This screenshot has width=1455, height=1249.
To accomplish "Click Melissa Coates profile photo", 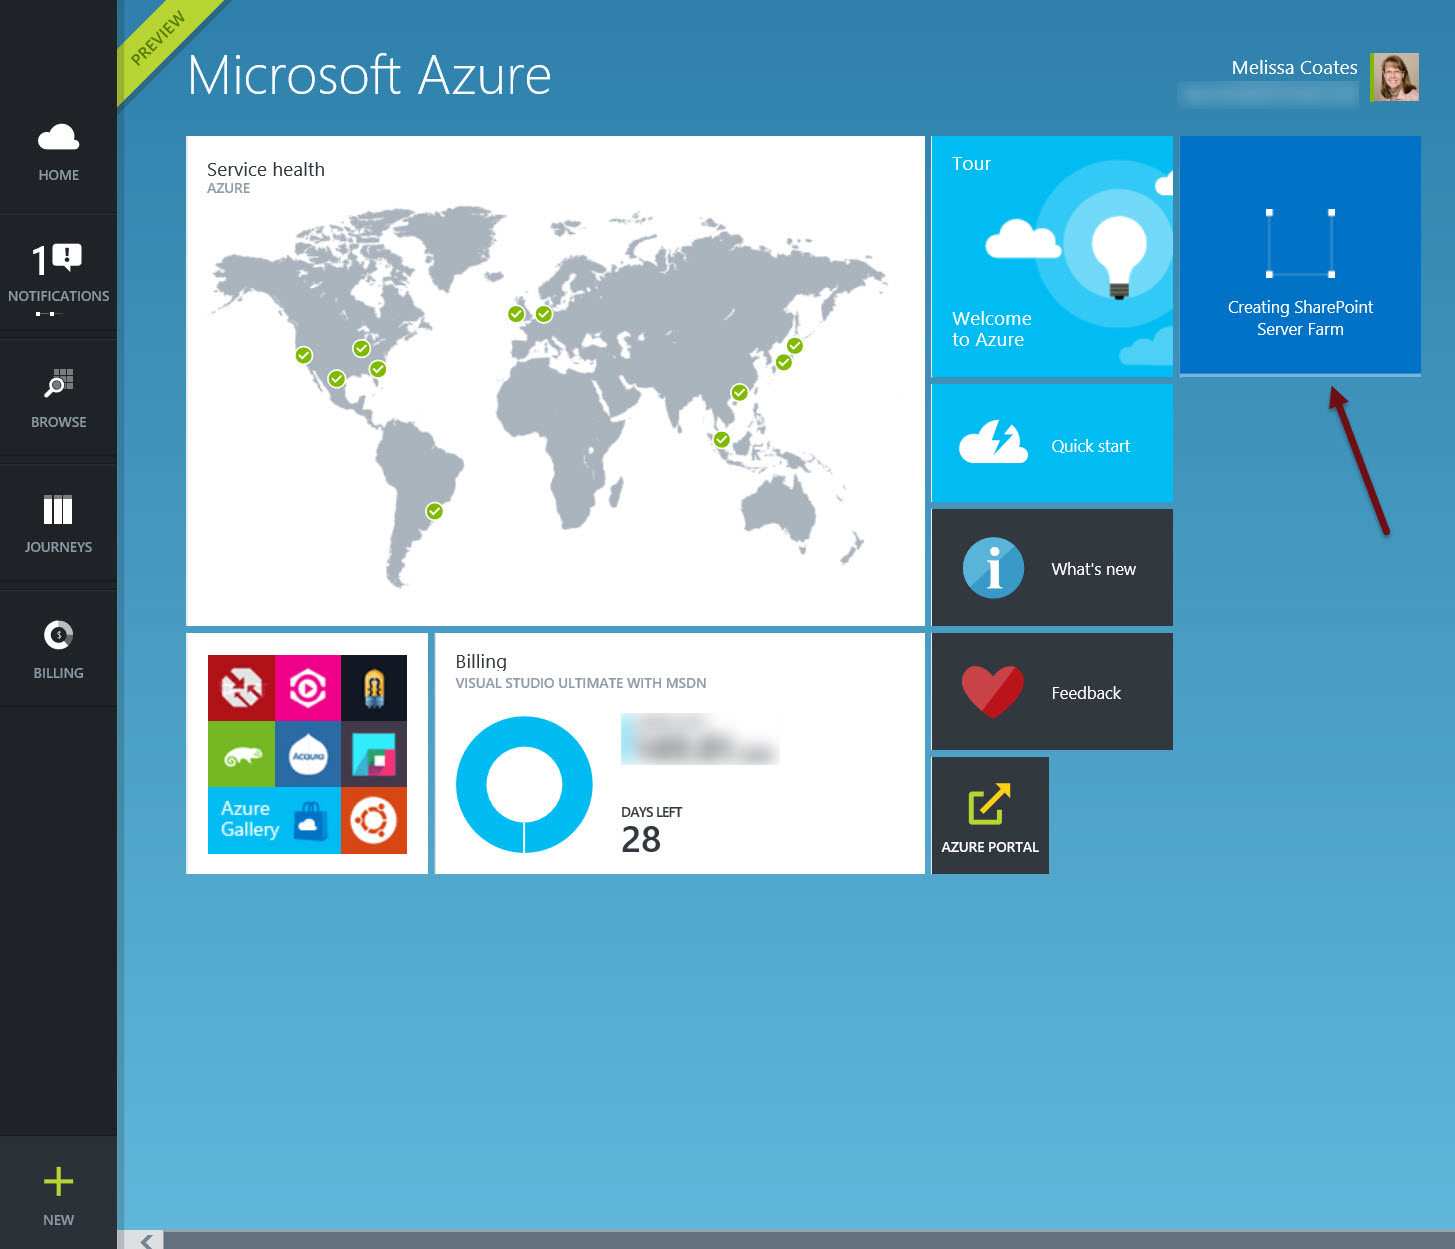I will [x=1396, y=78].
